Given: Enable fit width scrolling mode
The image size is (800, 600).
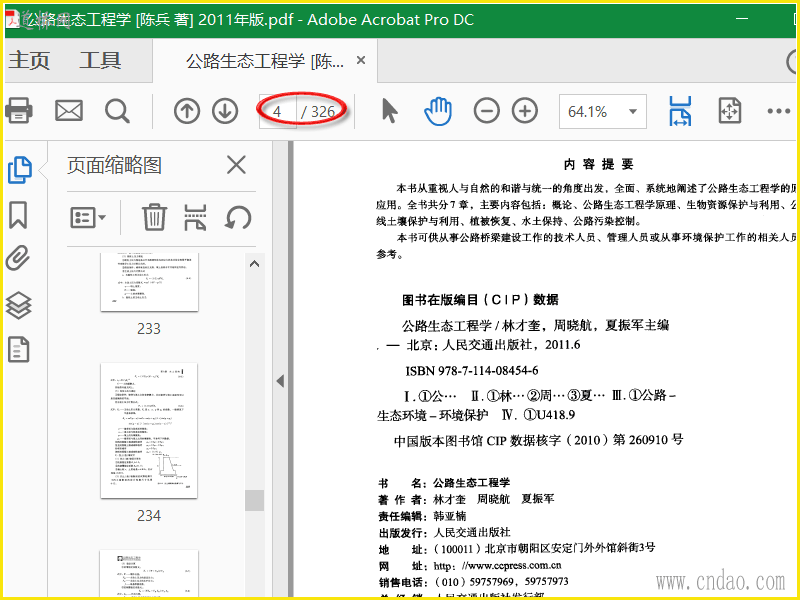Looking at the screenshot, I should click(680, 111).
